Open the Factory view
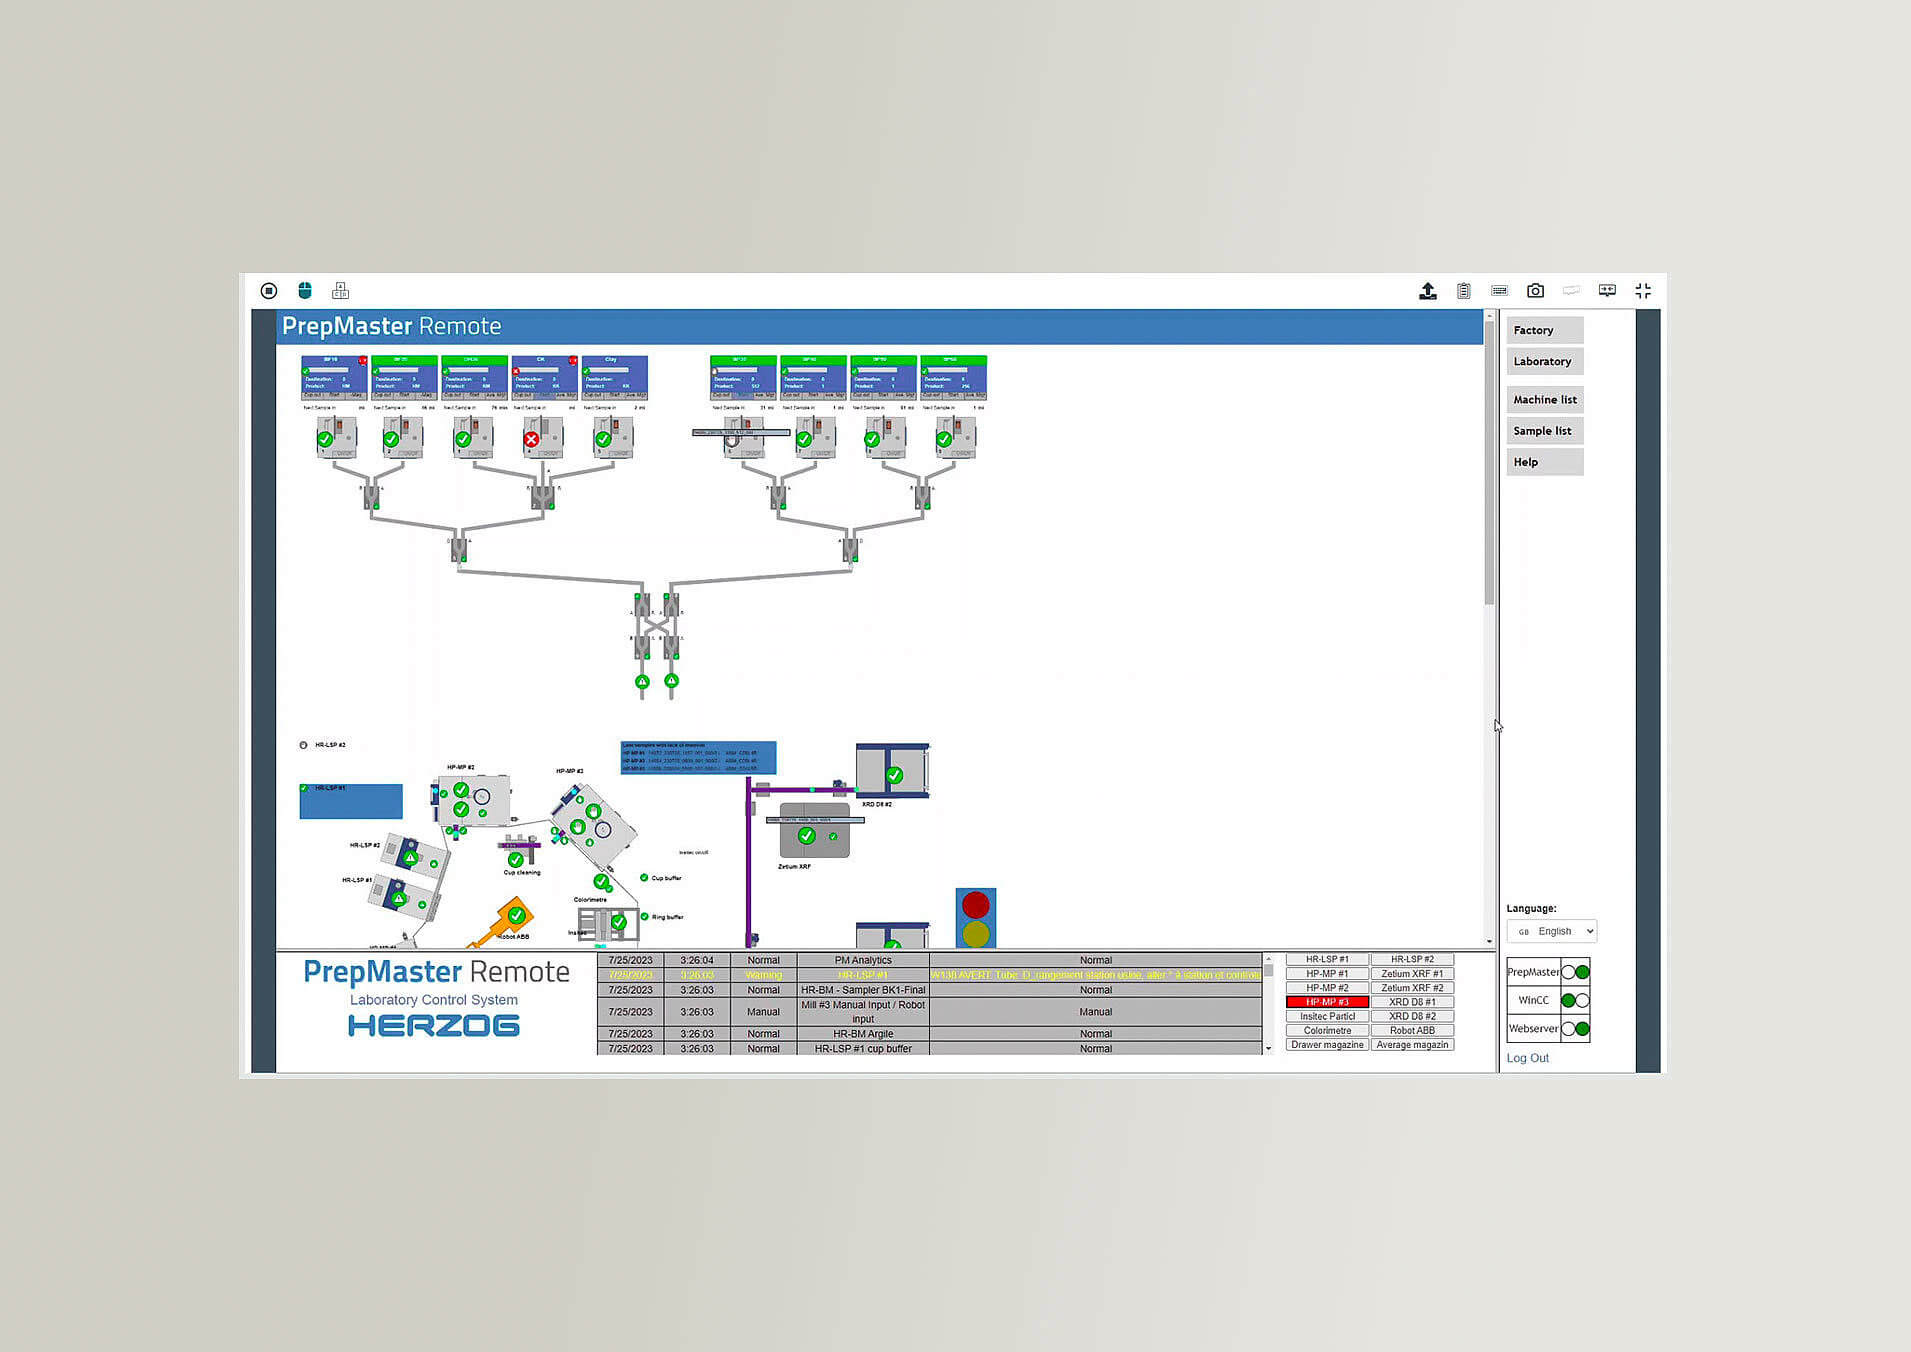 point(1545,330)
